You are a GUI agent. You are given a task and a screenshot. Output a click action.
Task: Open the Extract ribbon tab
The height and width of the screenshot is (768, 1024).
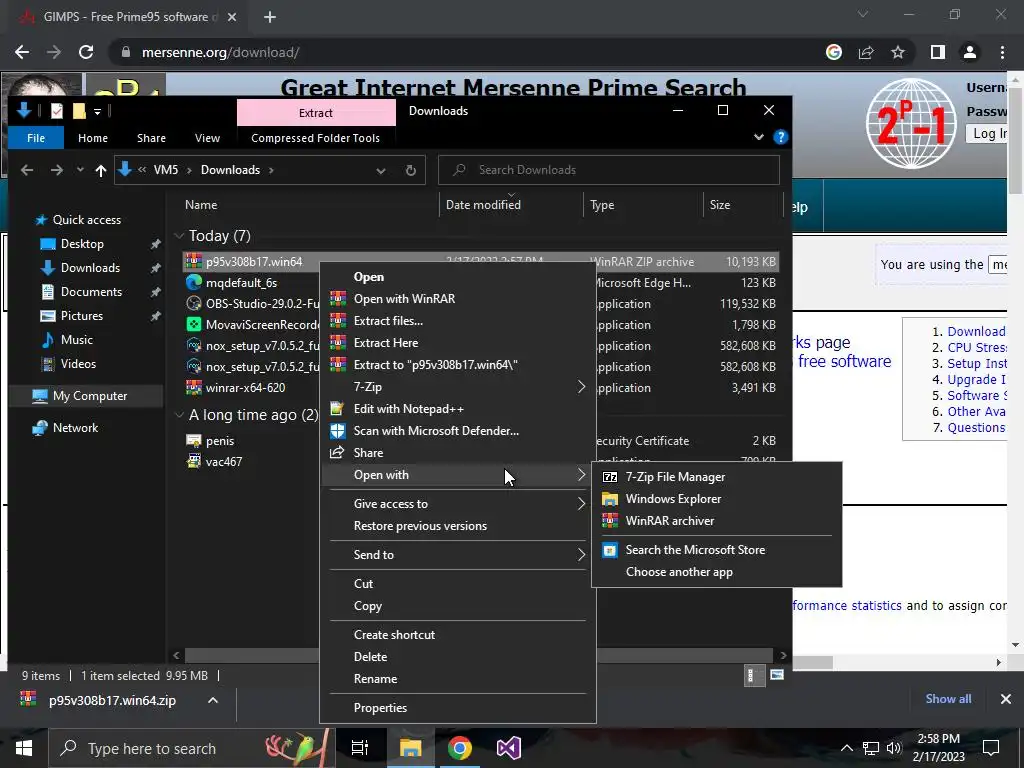click(316, 112)
